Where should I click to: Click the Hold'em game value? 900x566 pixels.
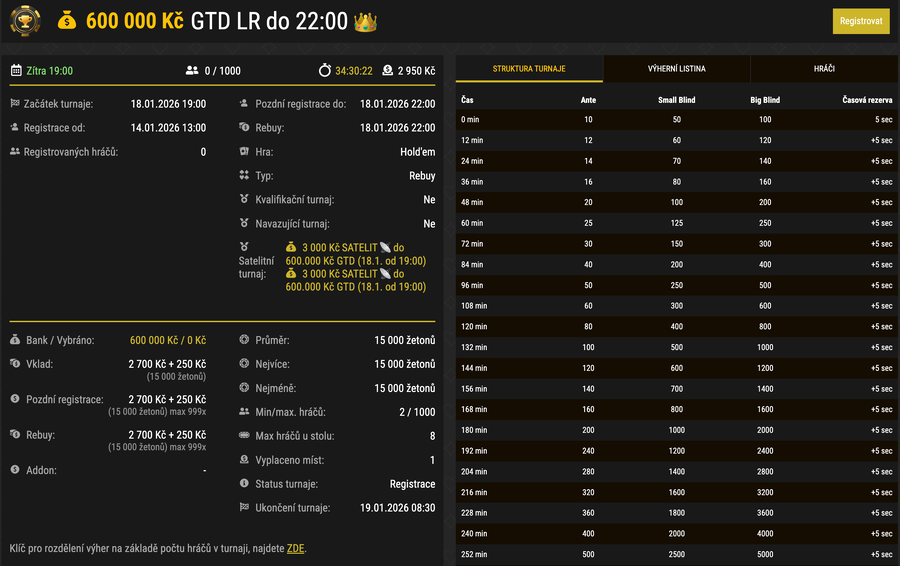click(417, 152)
